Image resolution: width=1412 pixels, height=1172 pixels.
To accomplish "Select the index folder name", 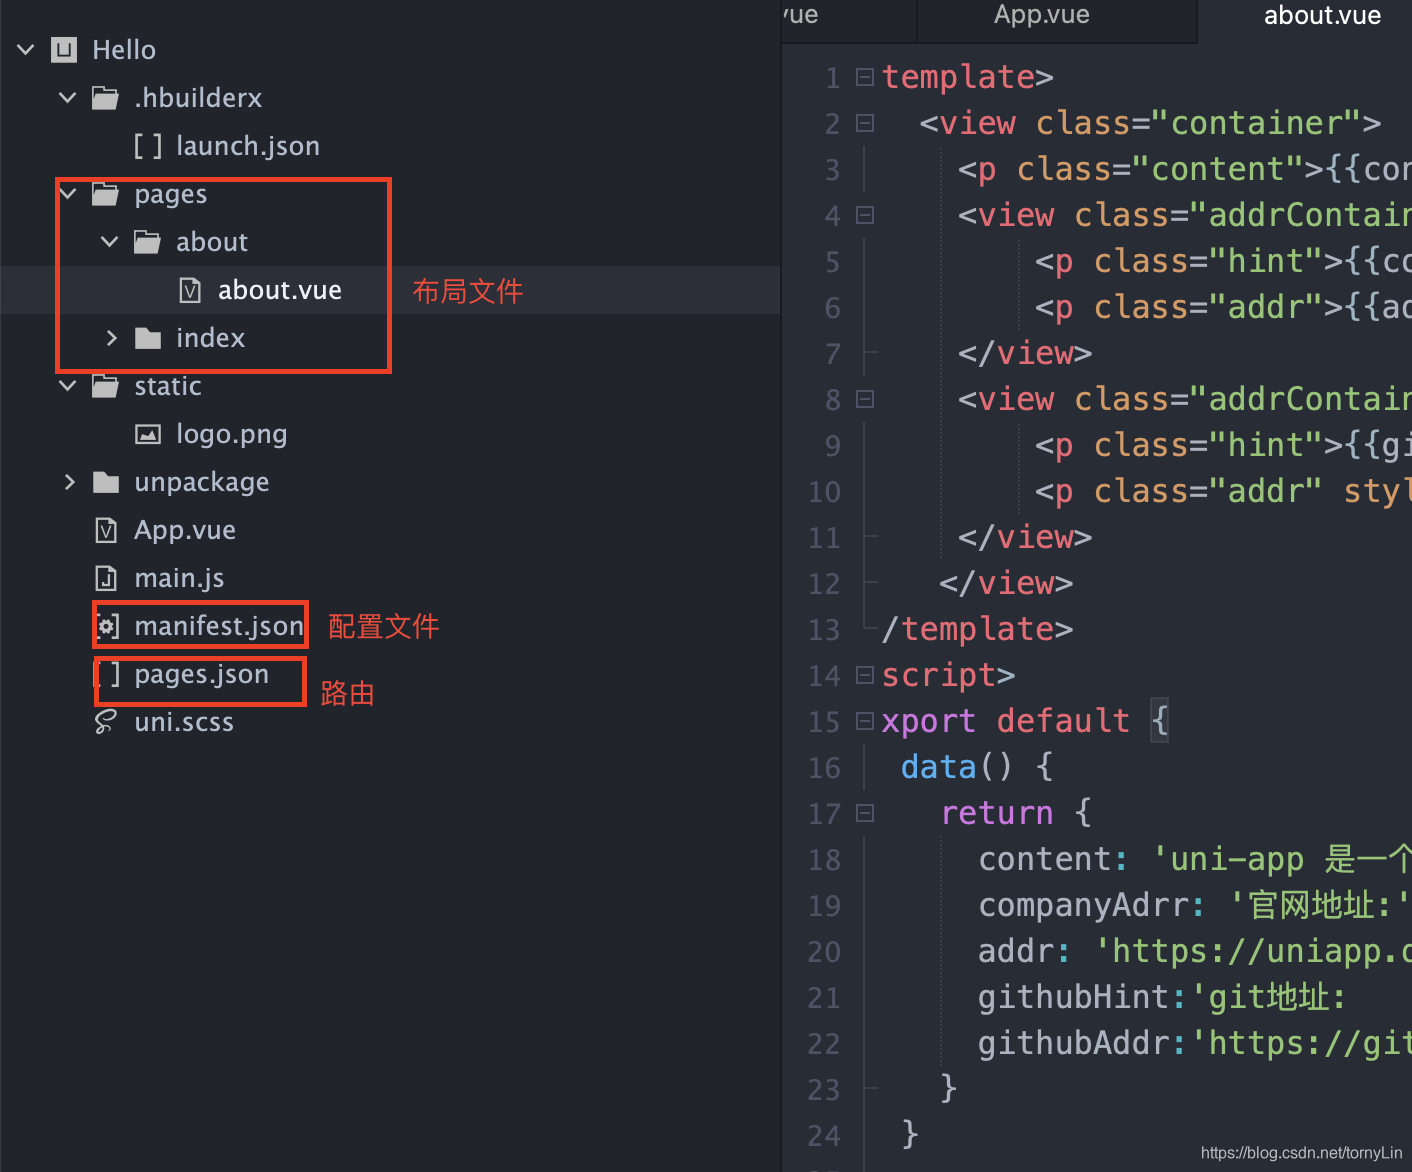I will pos(210,338).
